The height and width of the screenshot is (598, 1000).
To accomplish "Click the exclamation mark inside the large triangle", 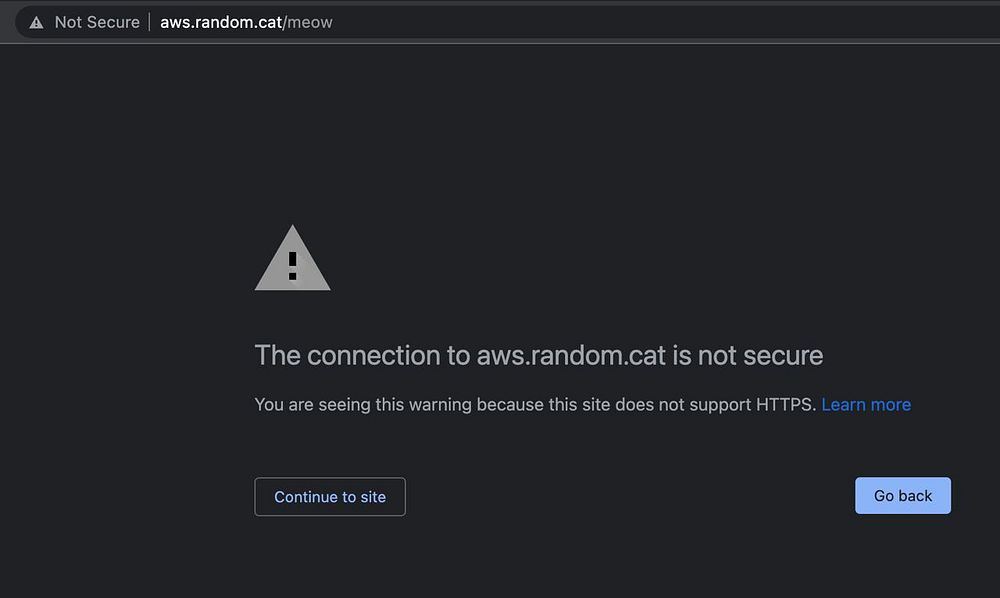I will 292,266.
